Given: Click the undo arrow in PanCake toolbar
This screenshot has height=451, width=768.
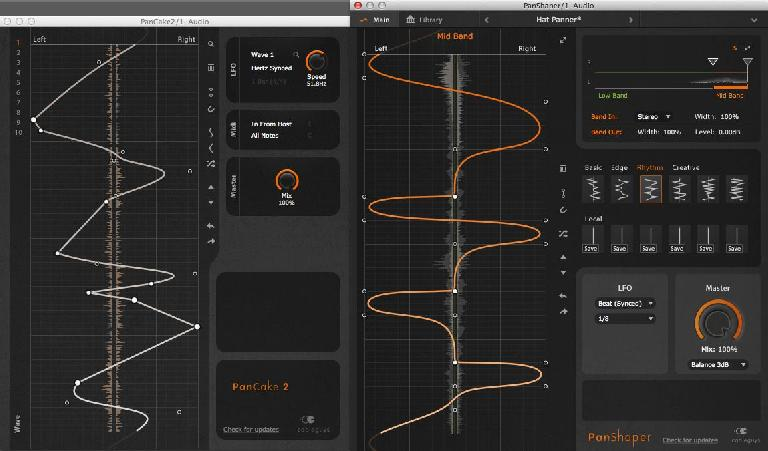Looking at the screenshot, I should click(x=211, y=226).
